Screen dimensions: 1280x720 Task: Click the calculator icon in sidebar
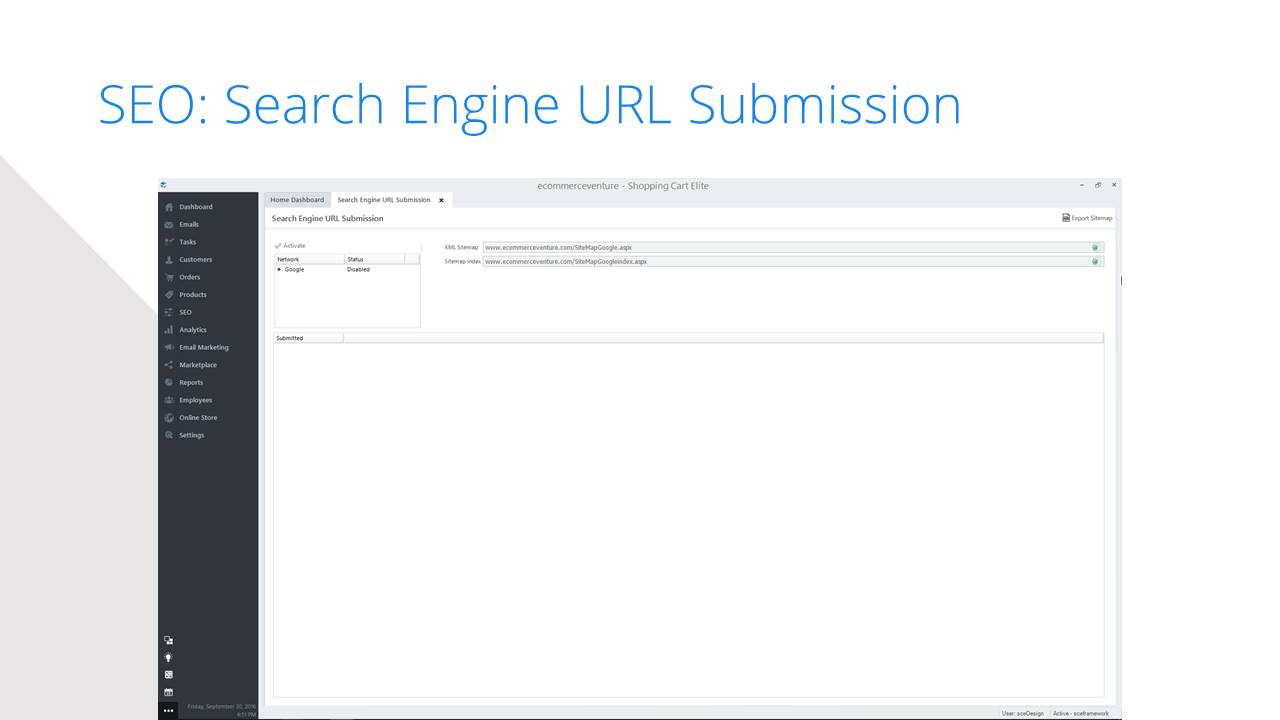coord(168,675)
